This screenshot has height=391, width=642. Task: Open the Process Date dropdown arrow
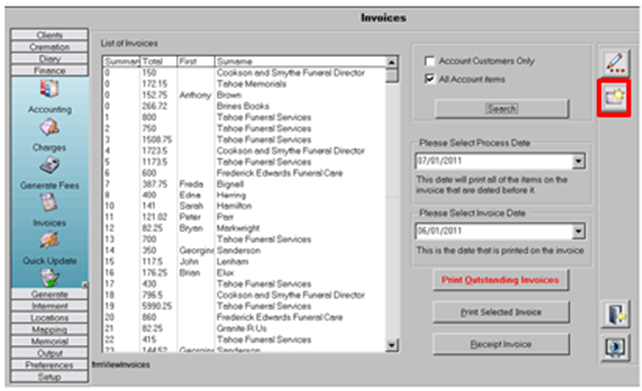pyautogui.click(x=578, y=161)
